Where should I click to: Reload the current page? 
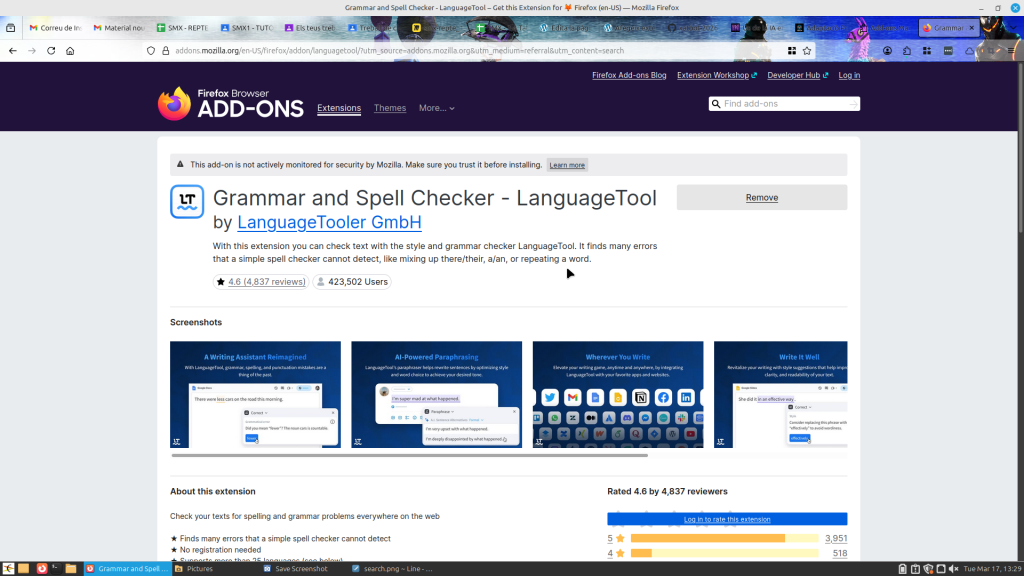[51, 50]
